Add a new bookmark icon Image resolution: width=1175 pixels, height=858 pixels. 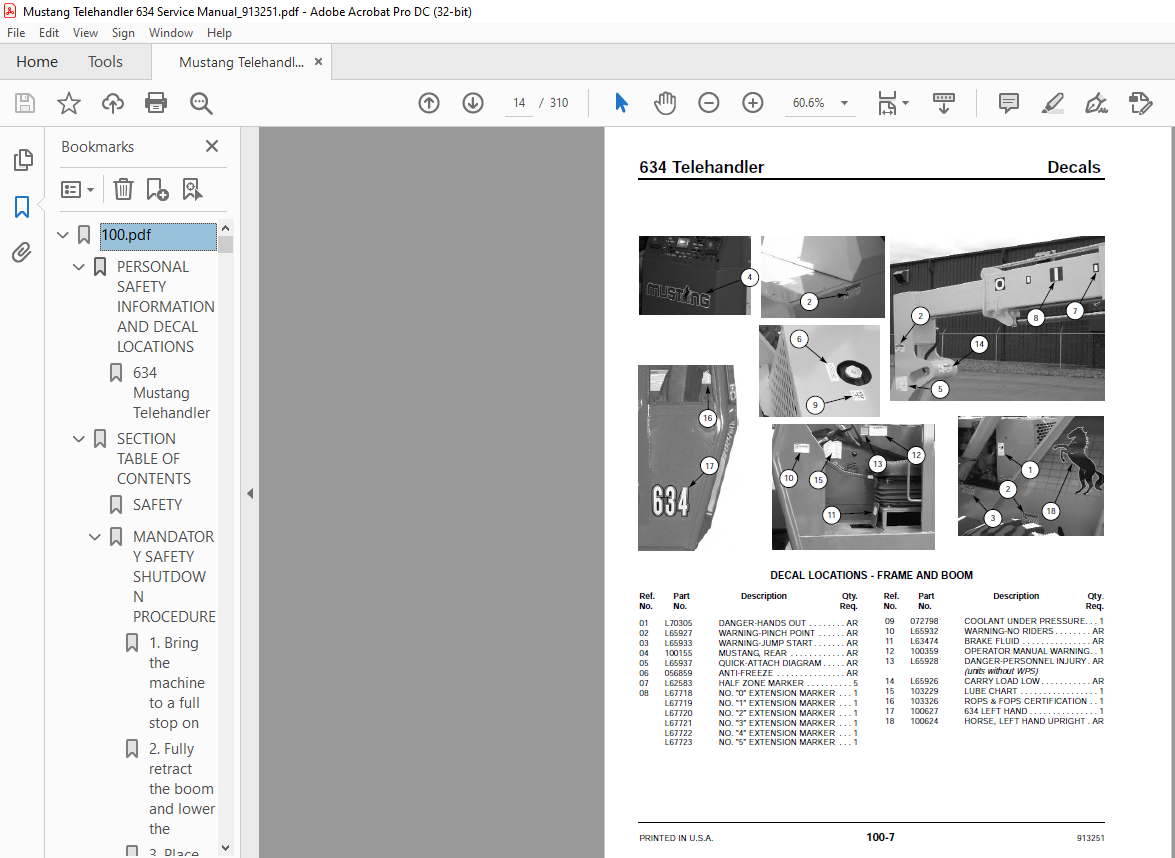point(157,190)
